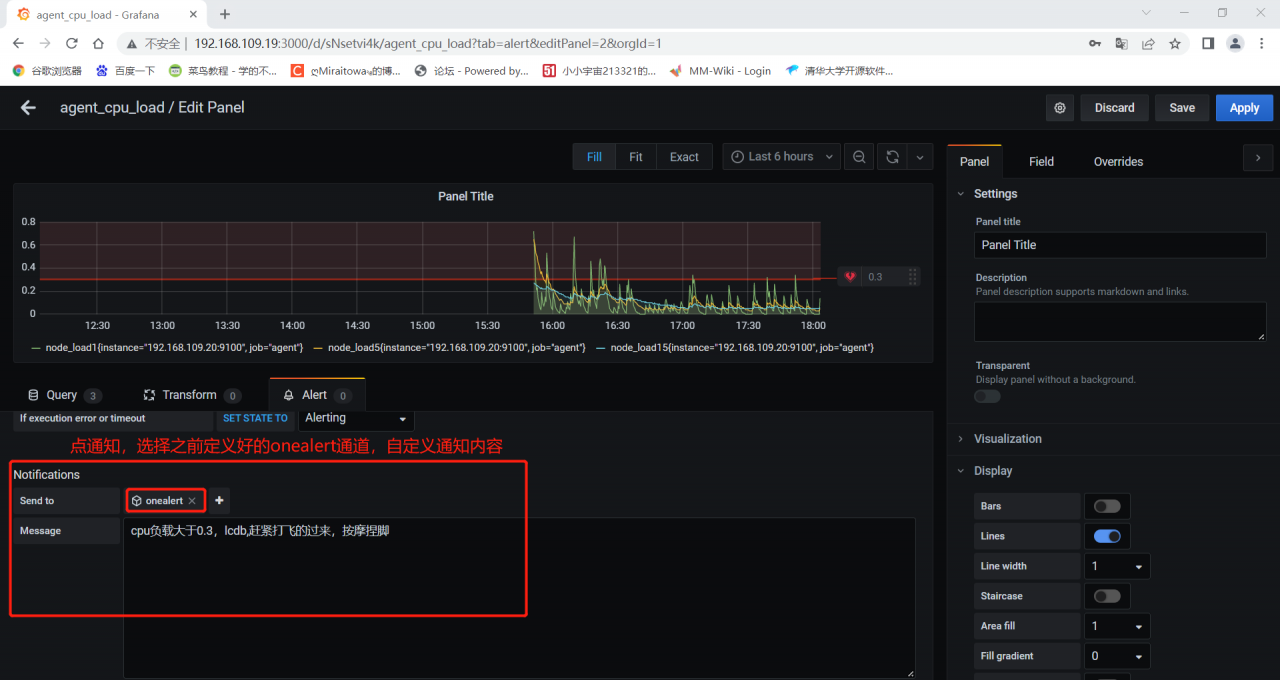Viewport: 1280px width, 680px height.
Task: Open 百度一下 bookmark
Action: pos(125,71)
